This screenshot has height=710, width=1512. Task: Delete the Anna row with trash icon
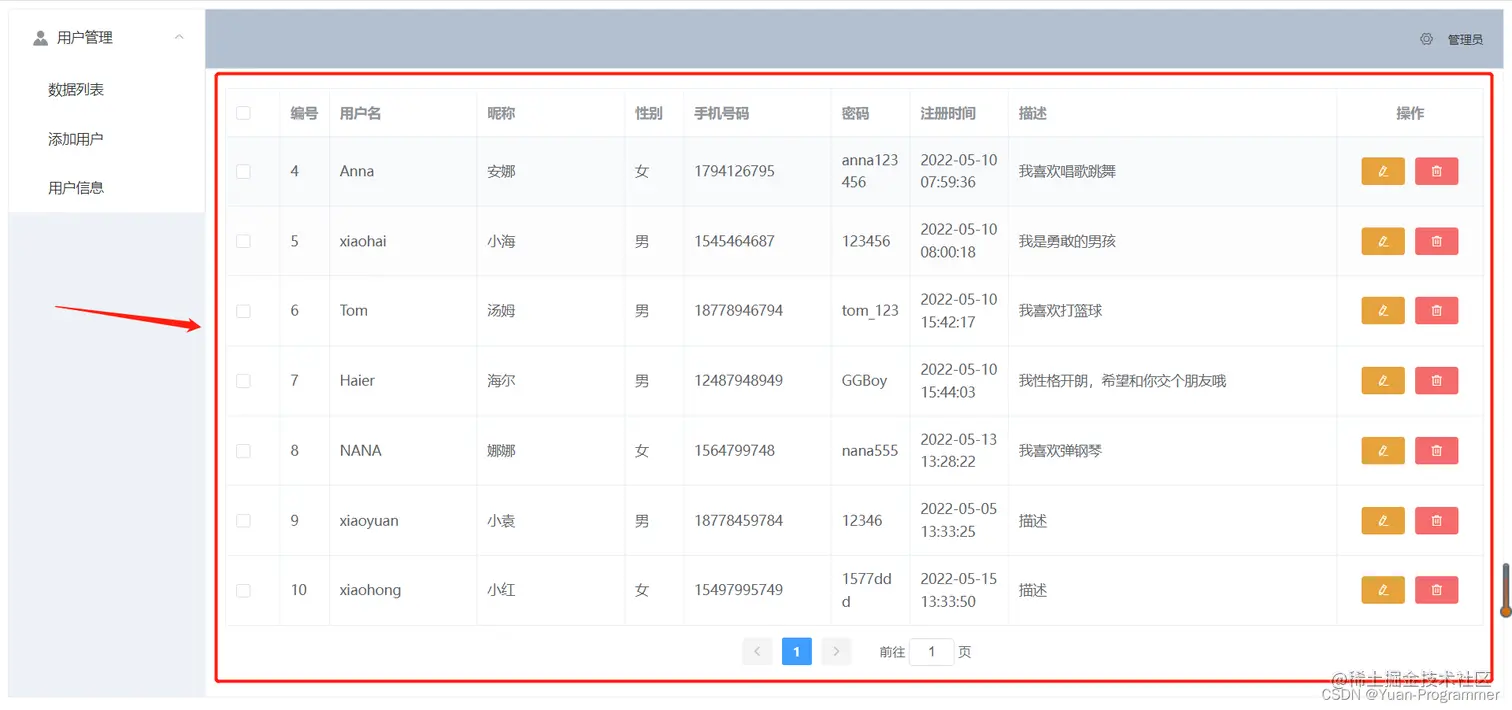(x=1436, y=171)
